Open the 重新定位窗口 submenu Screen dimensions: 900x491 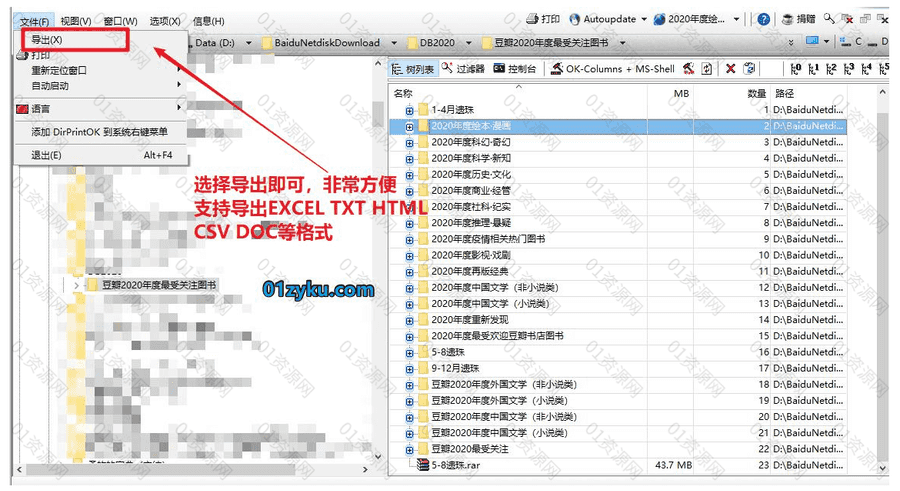point(100,70)
